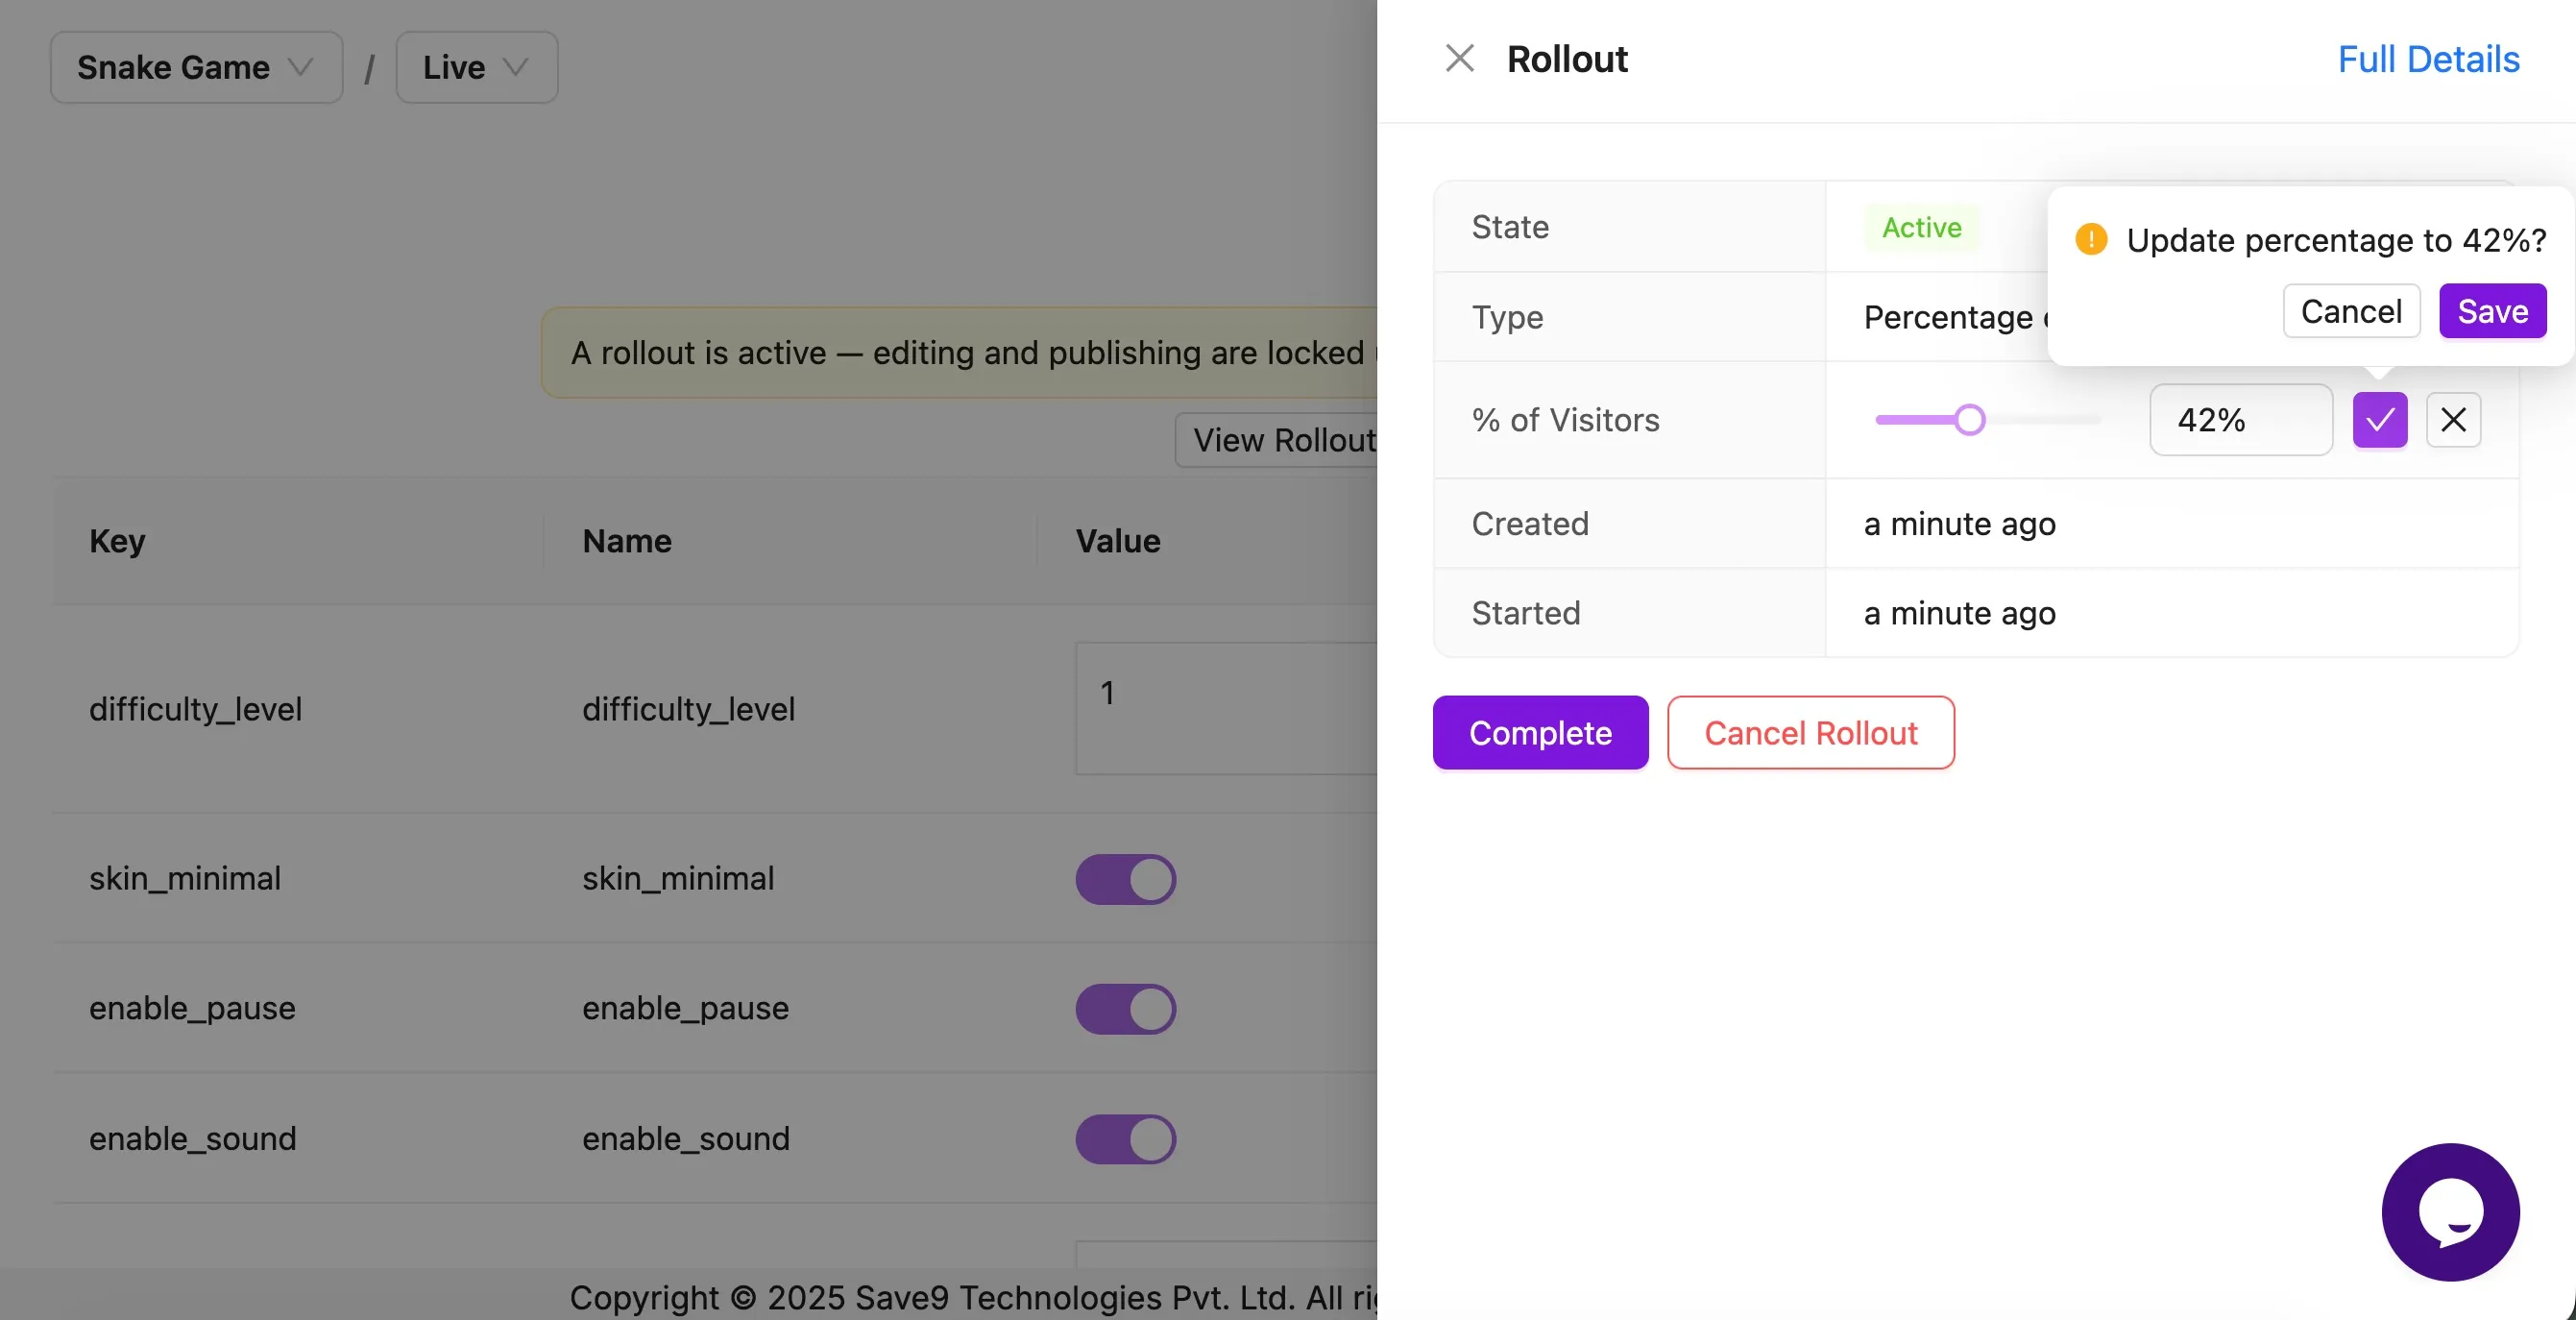Click the '% of Visitors' label
The height and width of the screenshot is (1320, 2576).
click(x=1565, y=420)
